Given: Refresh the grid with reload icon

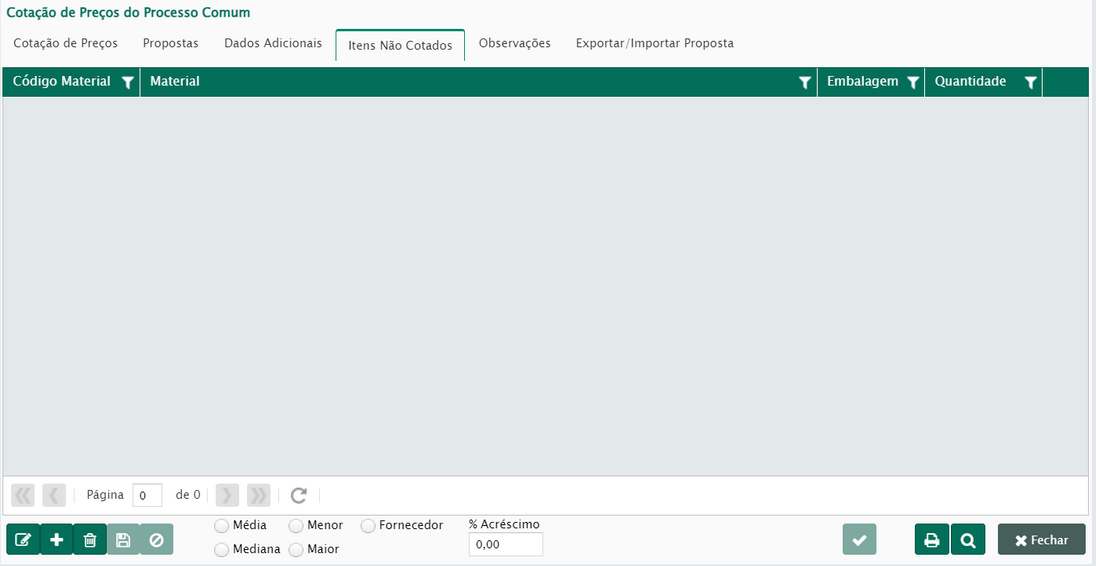Looking at the screenshot, I should click(x=298, y=495).
